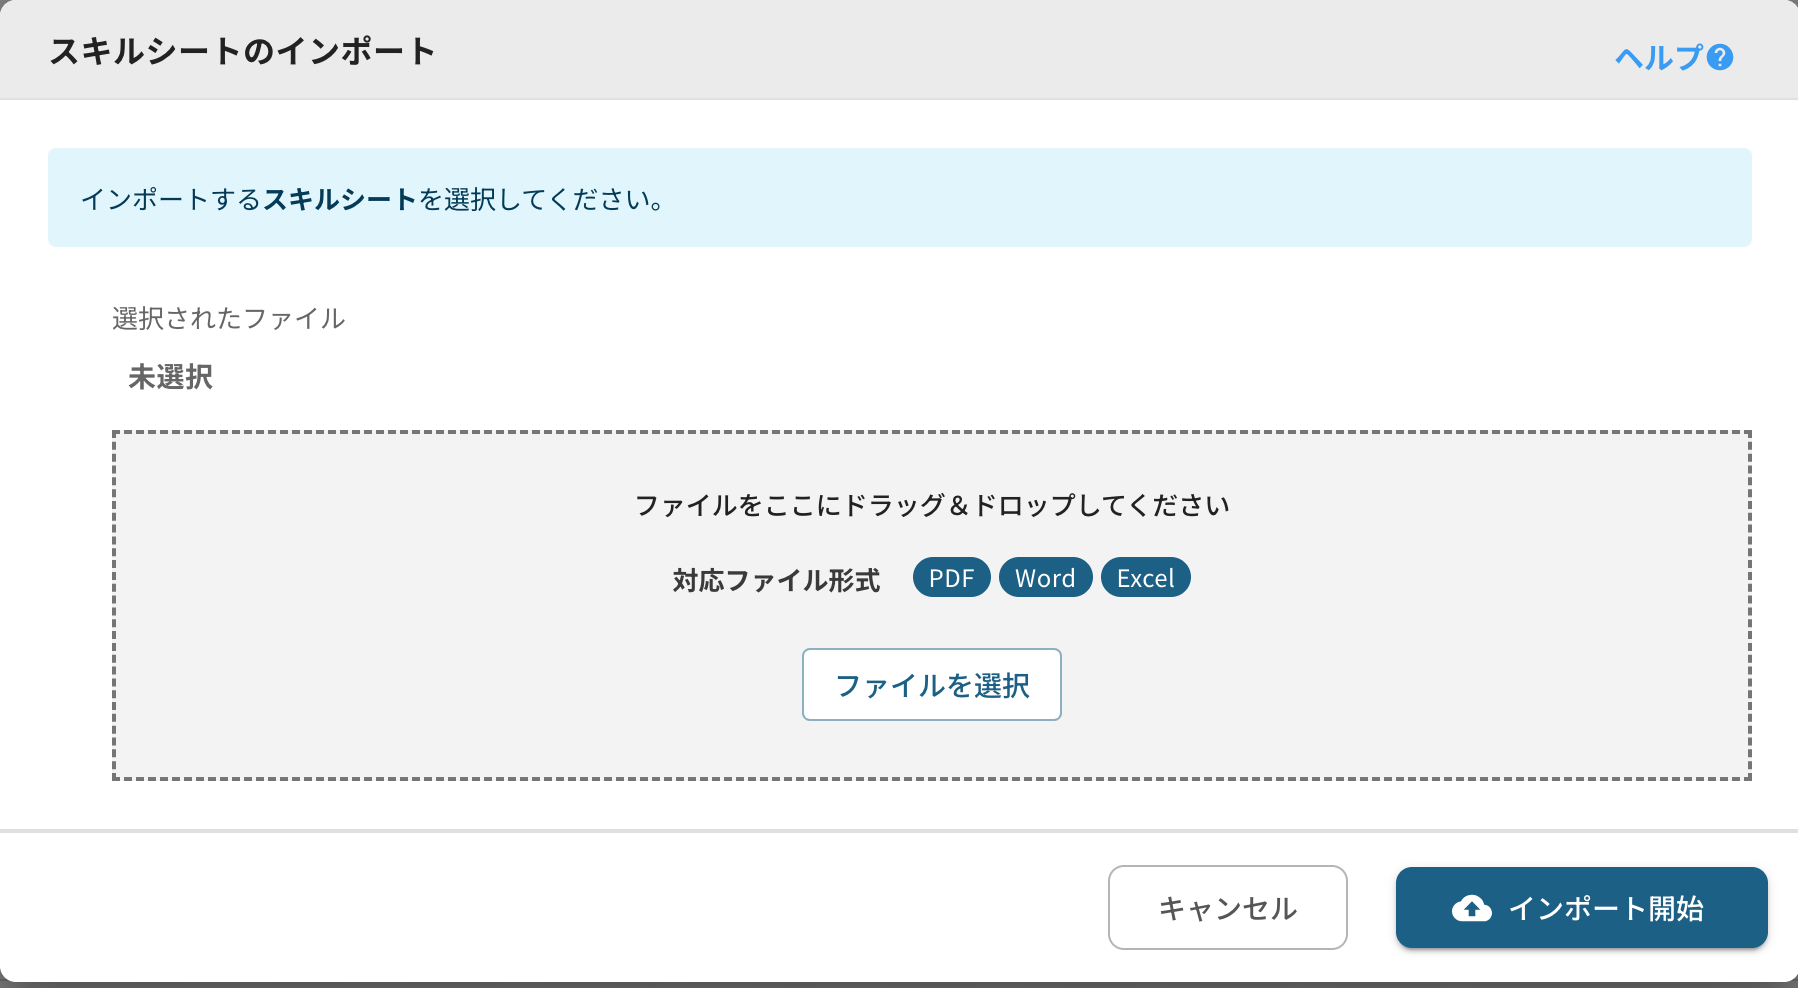Click the ドラッグ＆ドロップ instruction text
This screenshot has width=1798, height=988.
[x=931, y=505]
